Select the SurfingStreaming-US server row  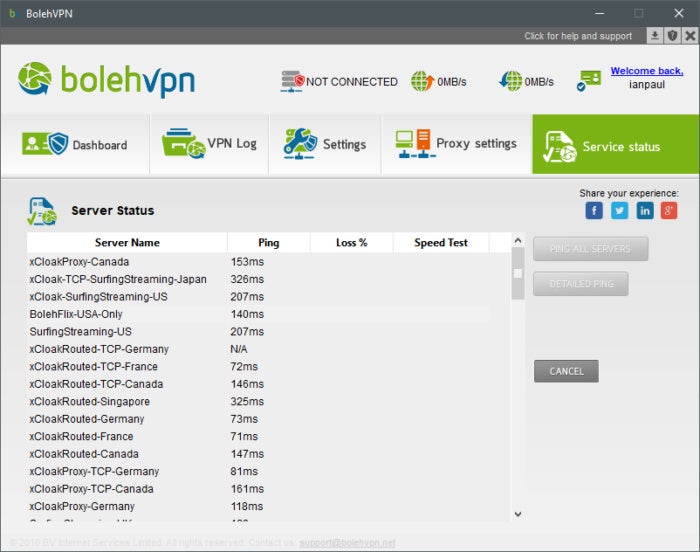point(269,331)
